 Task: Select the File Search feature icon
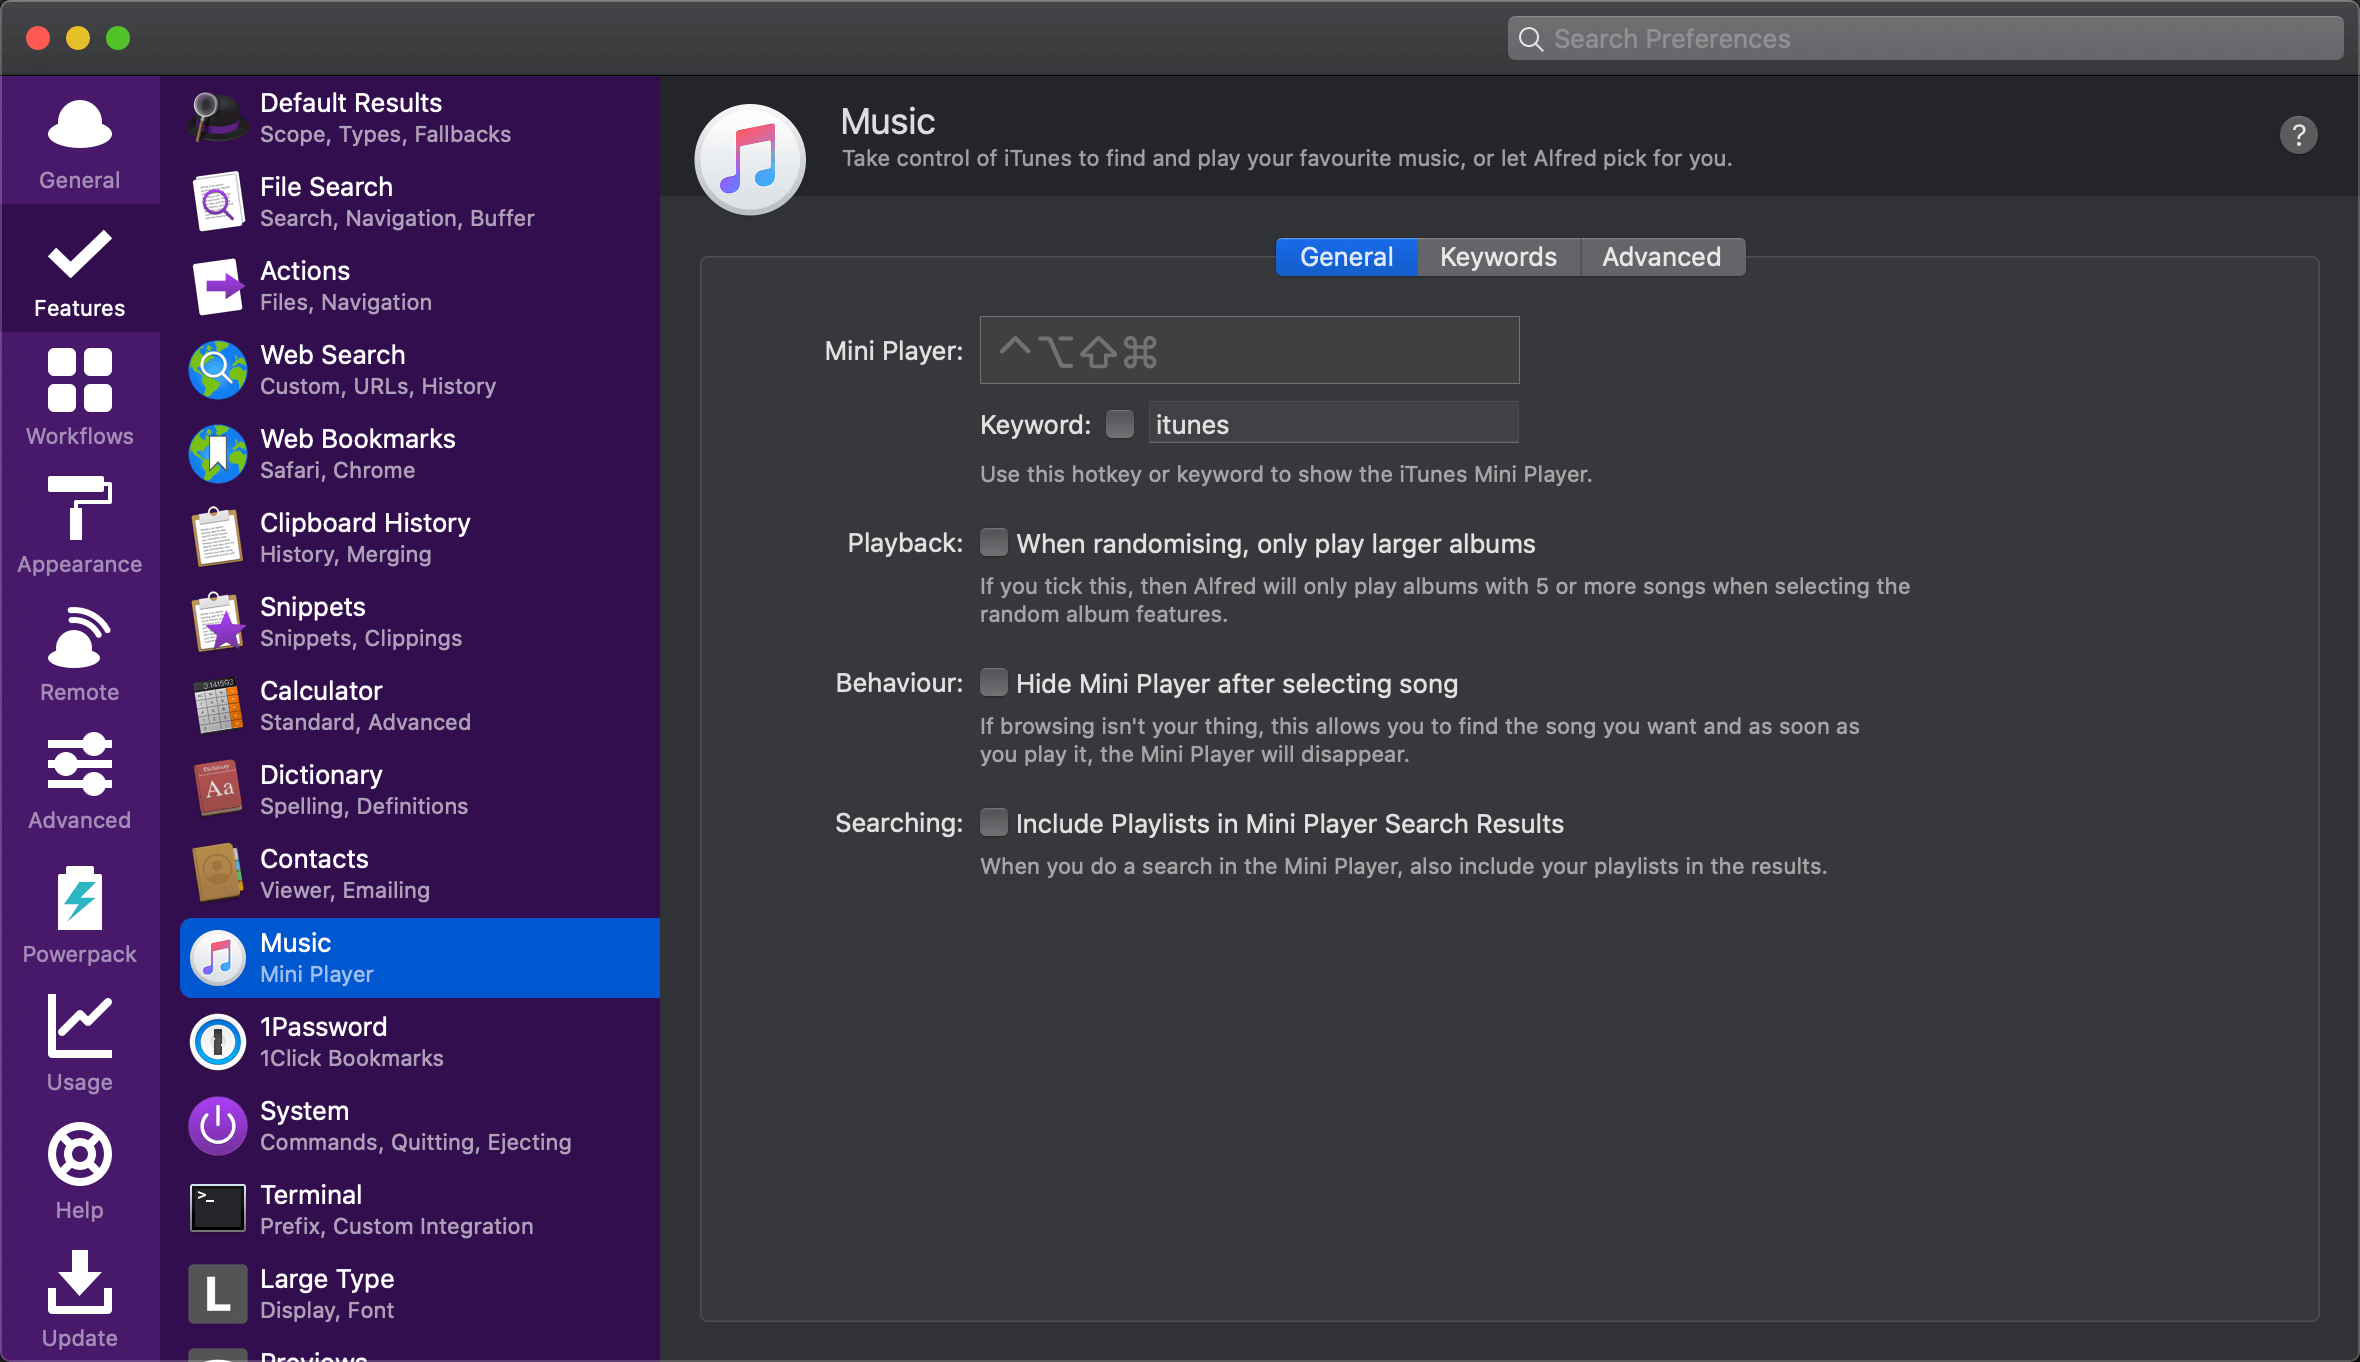pyautogui.click(x=218, y=202)
